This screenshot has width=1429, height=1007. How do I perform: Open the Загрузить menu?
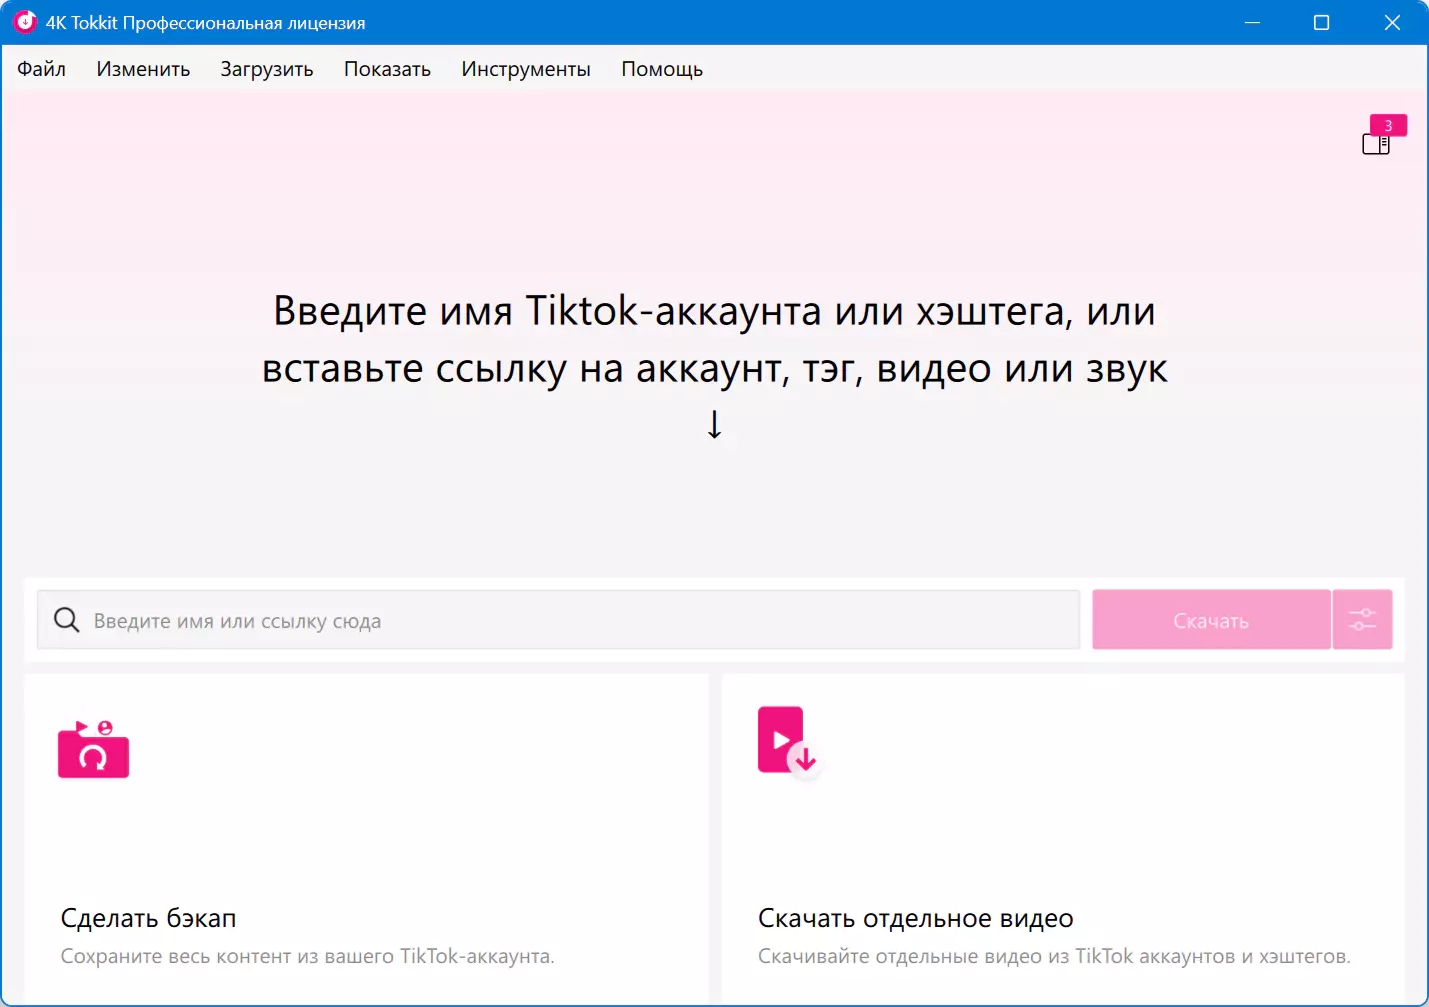click(267, 69)
